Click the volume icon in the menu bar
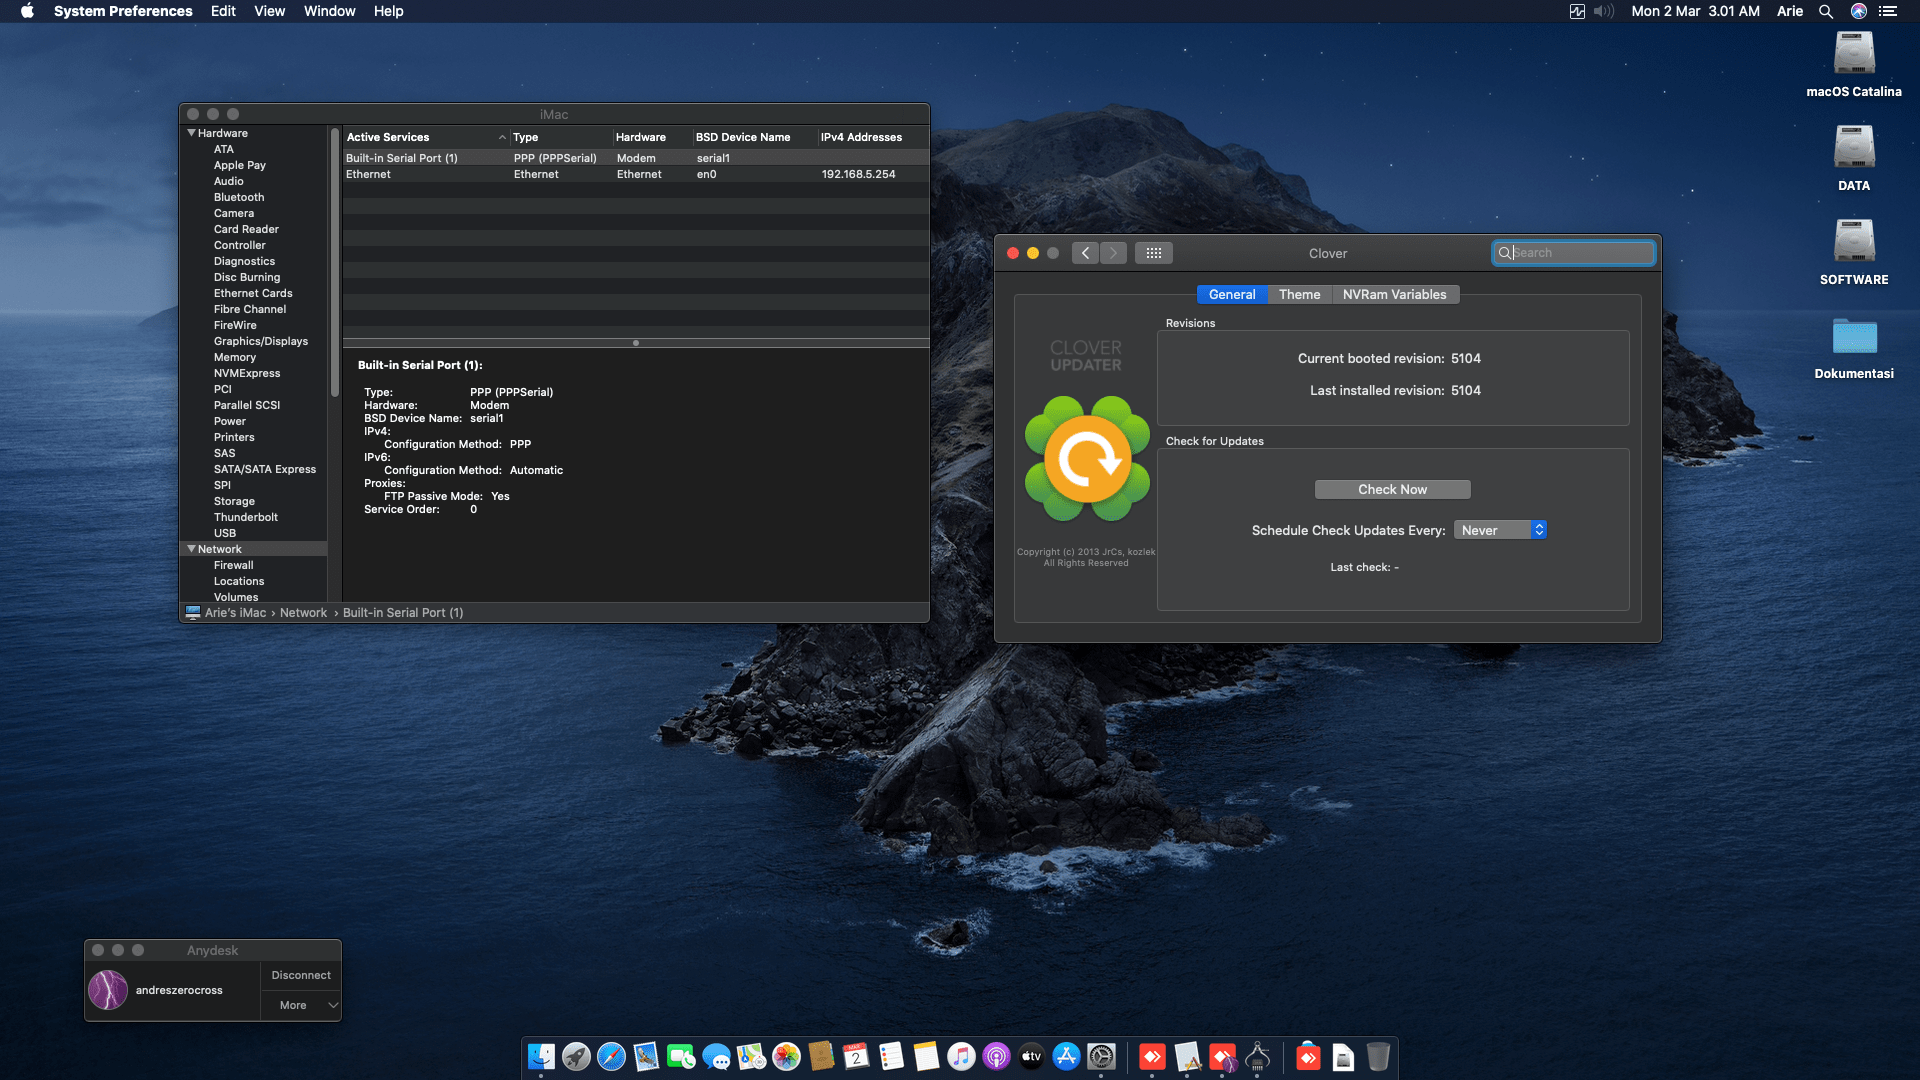The image size is (1920, 1080). pos(1603,11)
